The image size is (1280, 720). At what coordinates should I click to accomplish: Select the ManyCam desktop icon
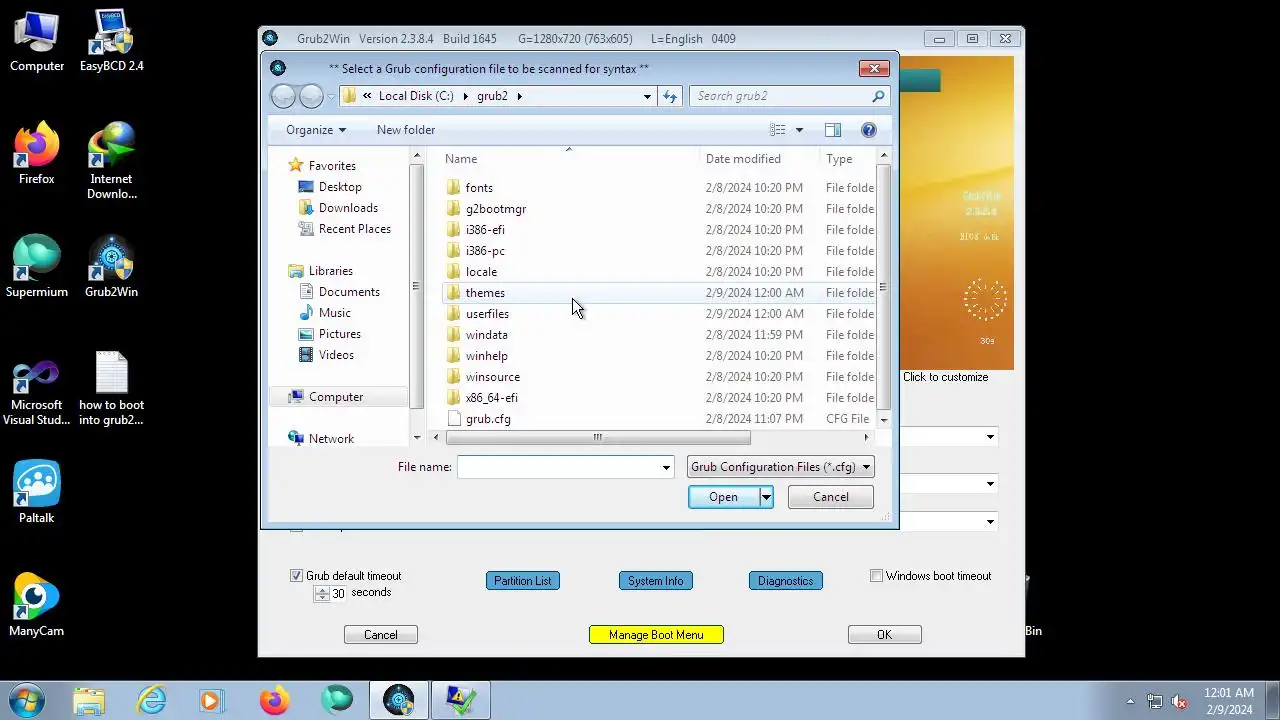(x=36, y=606)
